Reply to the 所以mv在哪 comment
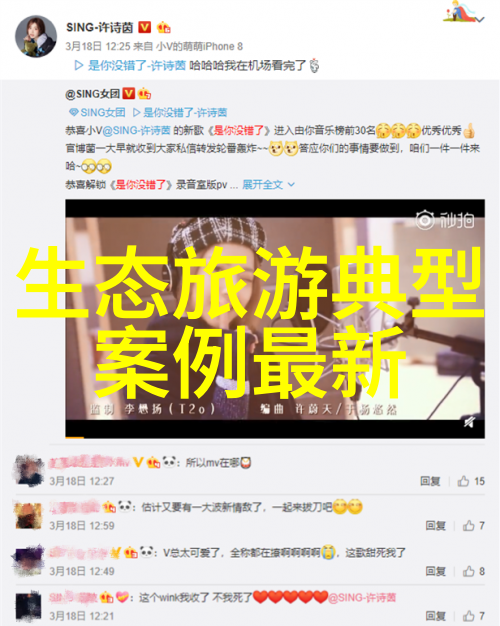 [x=430, y=481]
